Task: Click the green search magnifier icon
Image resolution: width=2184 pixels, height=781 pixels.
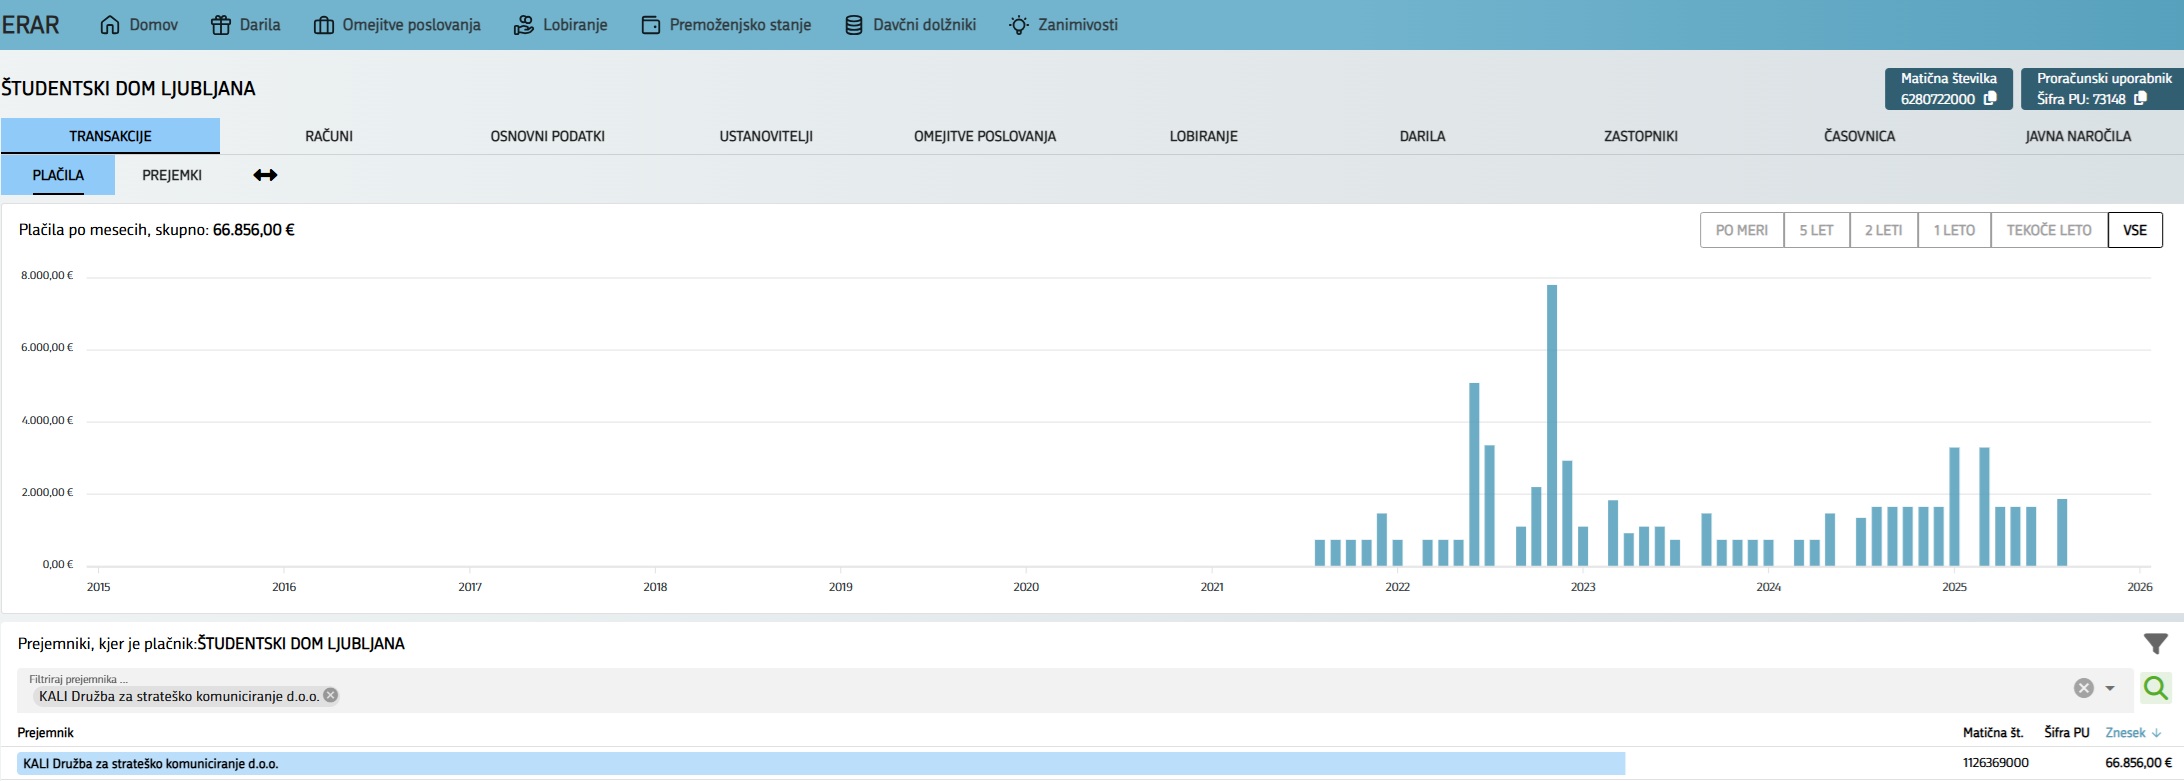Action: [2155, 688]
